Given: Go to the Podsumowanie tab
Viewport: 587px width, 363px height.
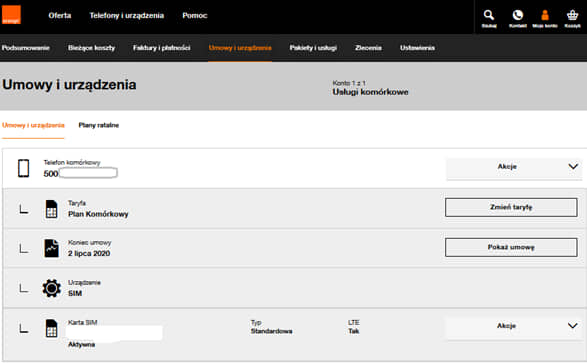Looking at the screenshot, I should 25,48.
